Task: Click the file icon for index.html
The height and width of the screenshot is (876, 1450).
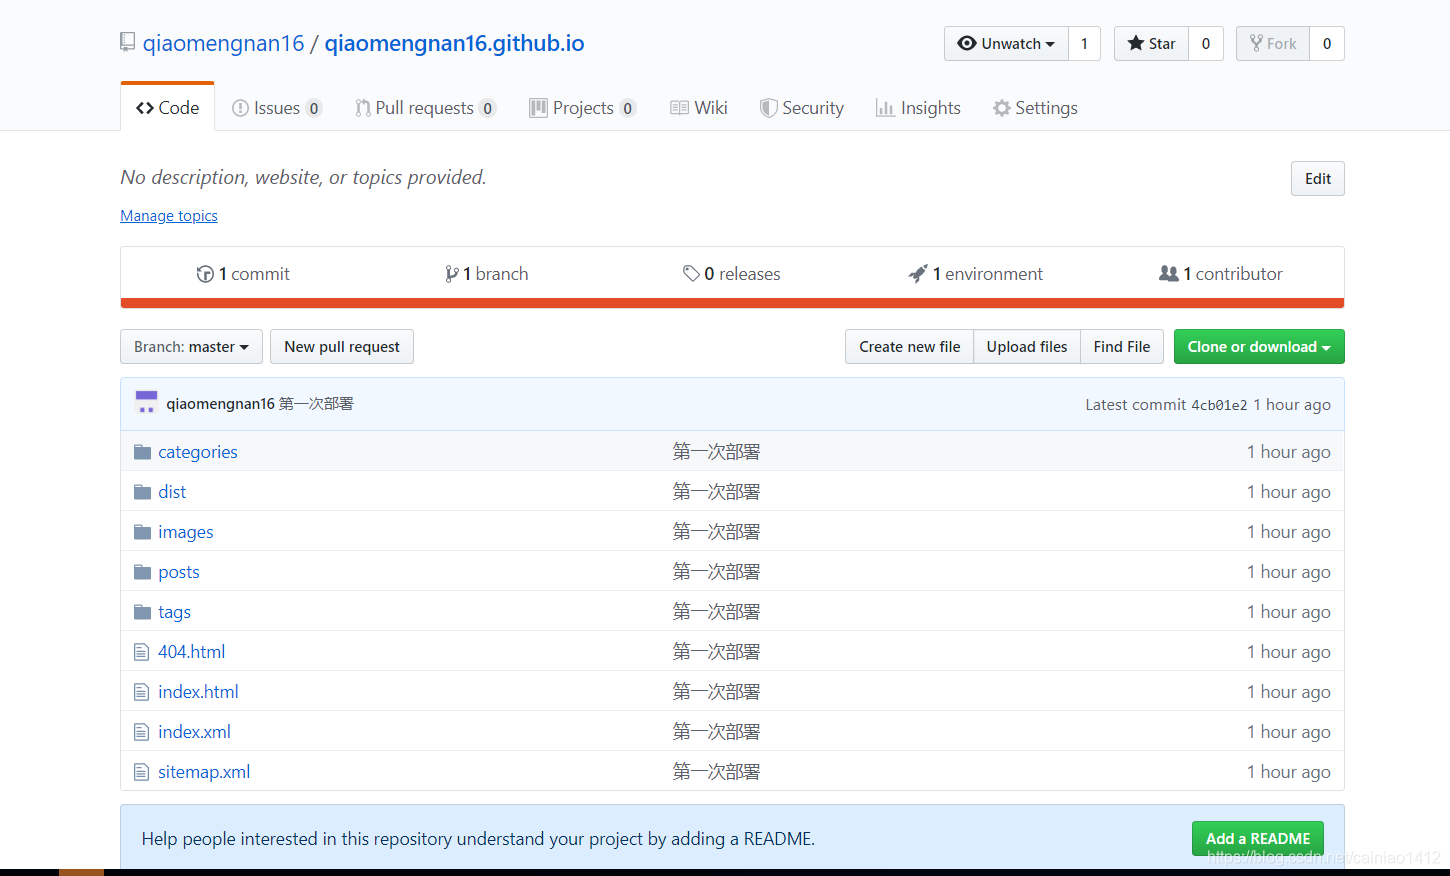Action: pyautogui.click(x=142, y=692)
